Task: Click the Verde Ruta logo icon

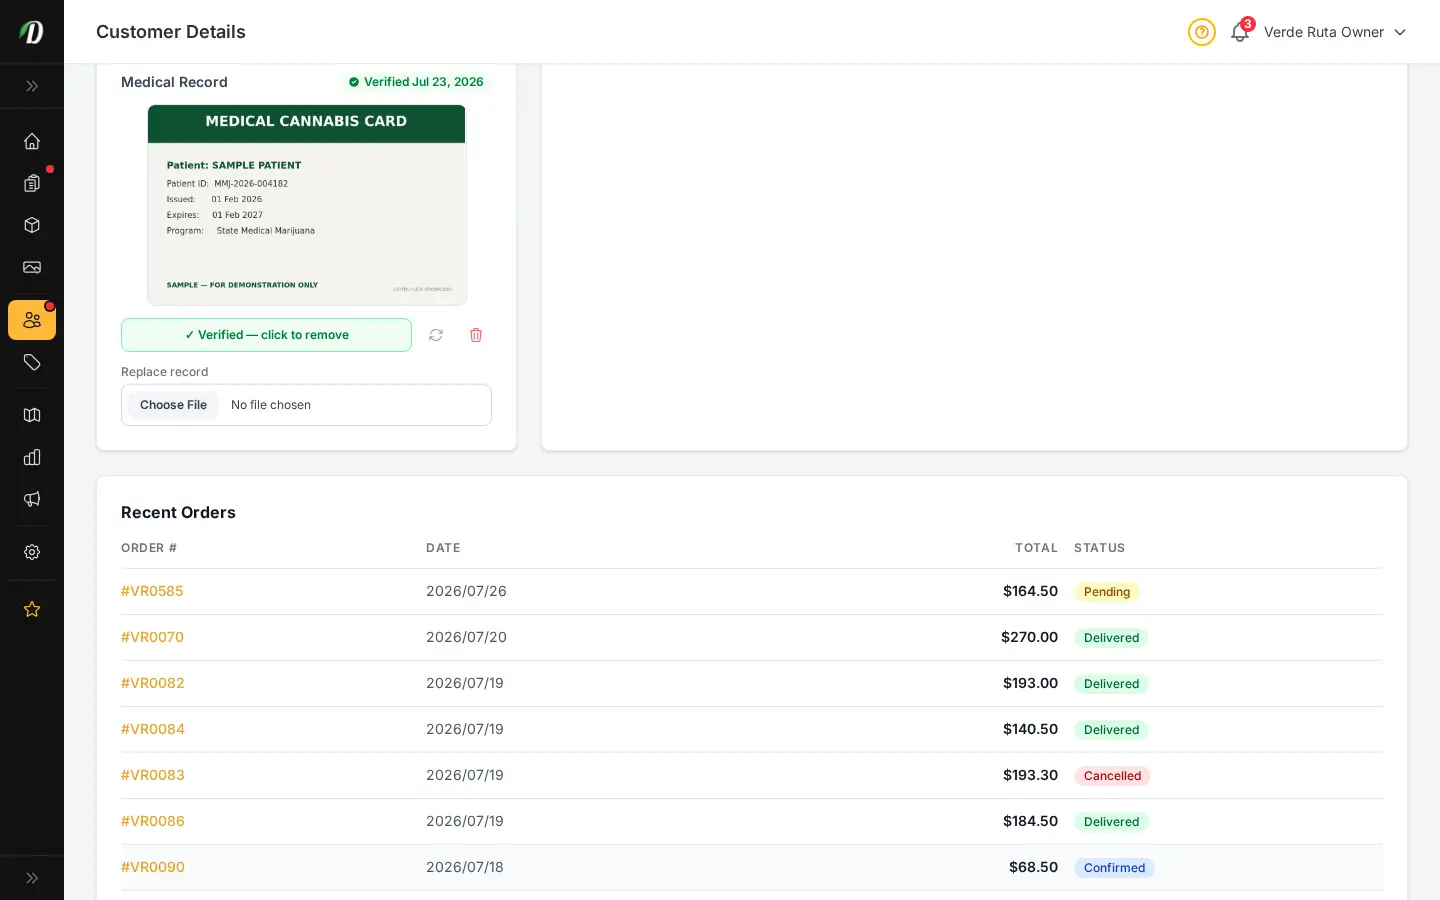Action: pyautogui.click(x=32, y=32)
